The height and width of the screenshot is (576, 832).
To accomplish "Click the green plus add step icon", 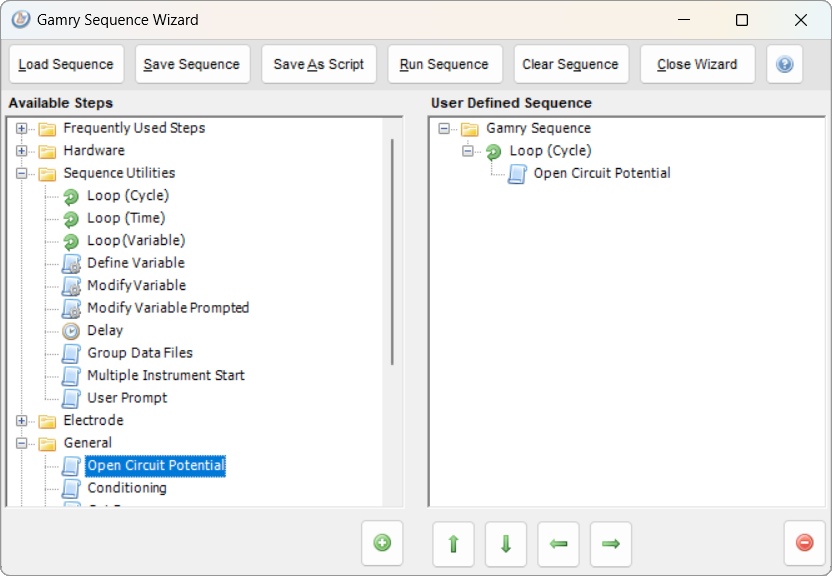I will coord(382,543).
